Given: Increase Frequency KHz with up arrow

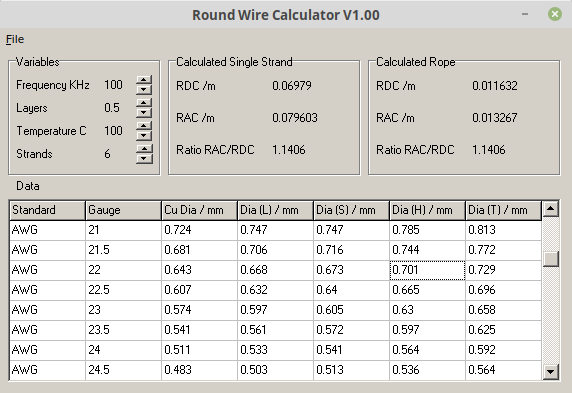Looking at the screenshot, I should 144,80.
